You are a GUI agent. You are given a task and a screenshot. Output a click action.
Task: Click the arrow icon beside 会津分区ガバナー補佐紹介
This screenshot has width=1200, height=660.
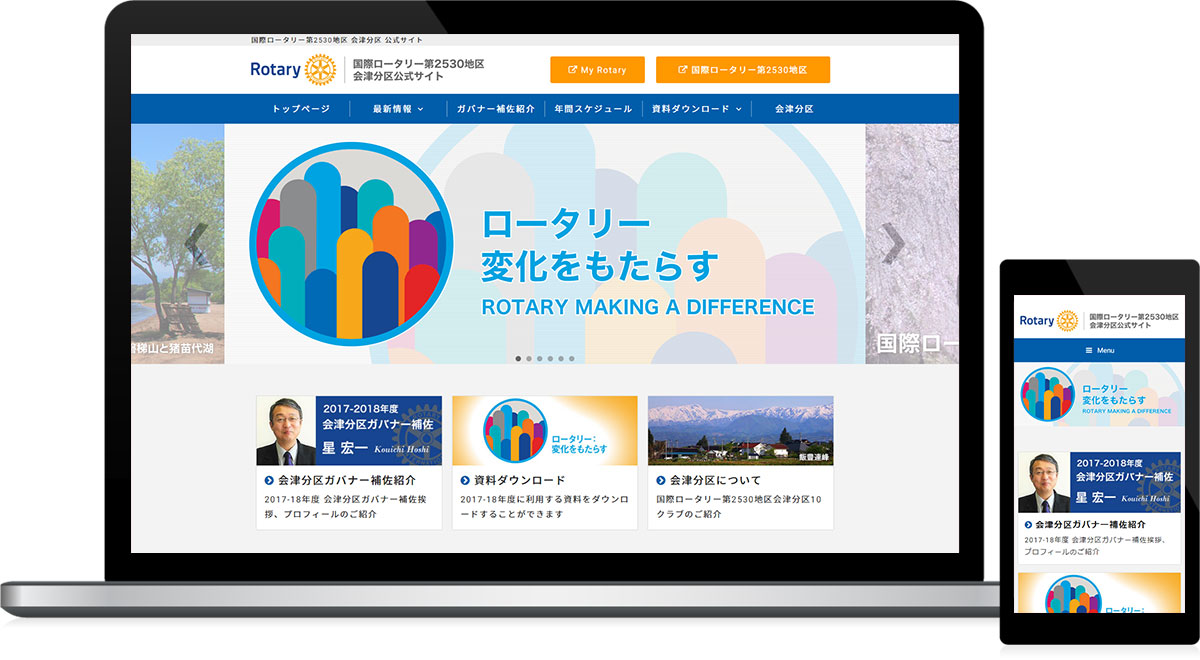click(268, 479)
